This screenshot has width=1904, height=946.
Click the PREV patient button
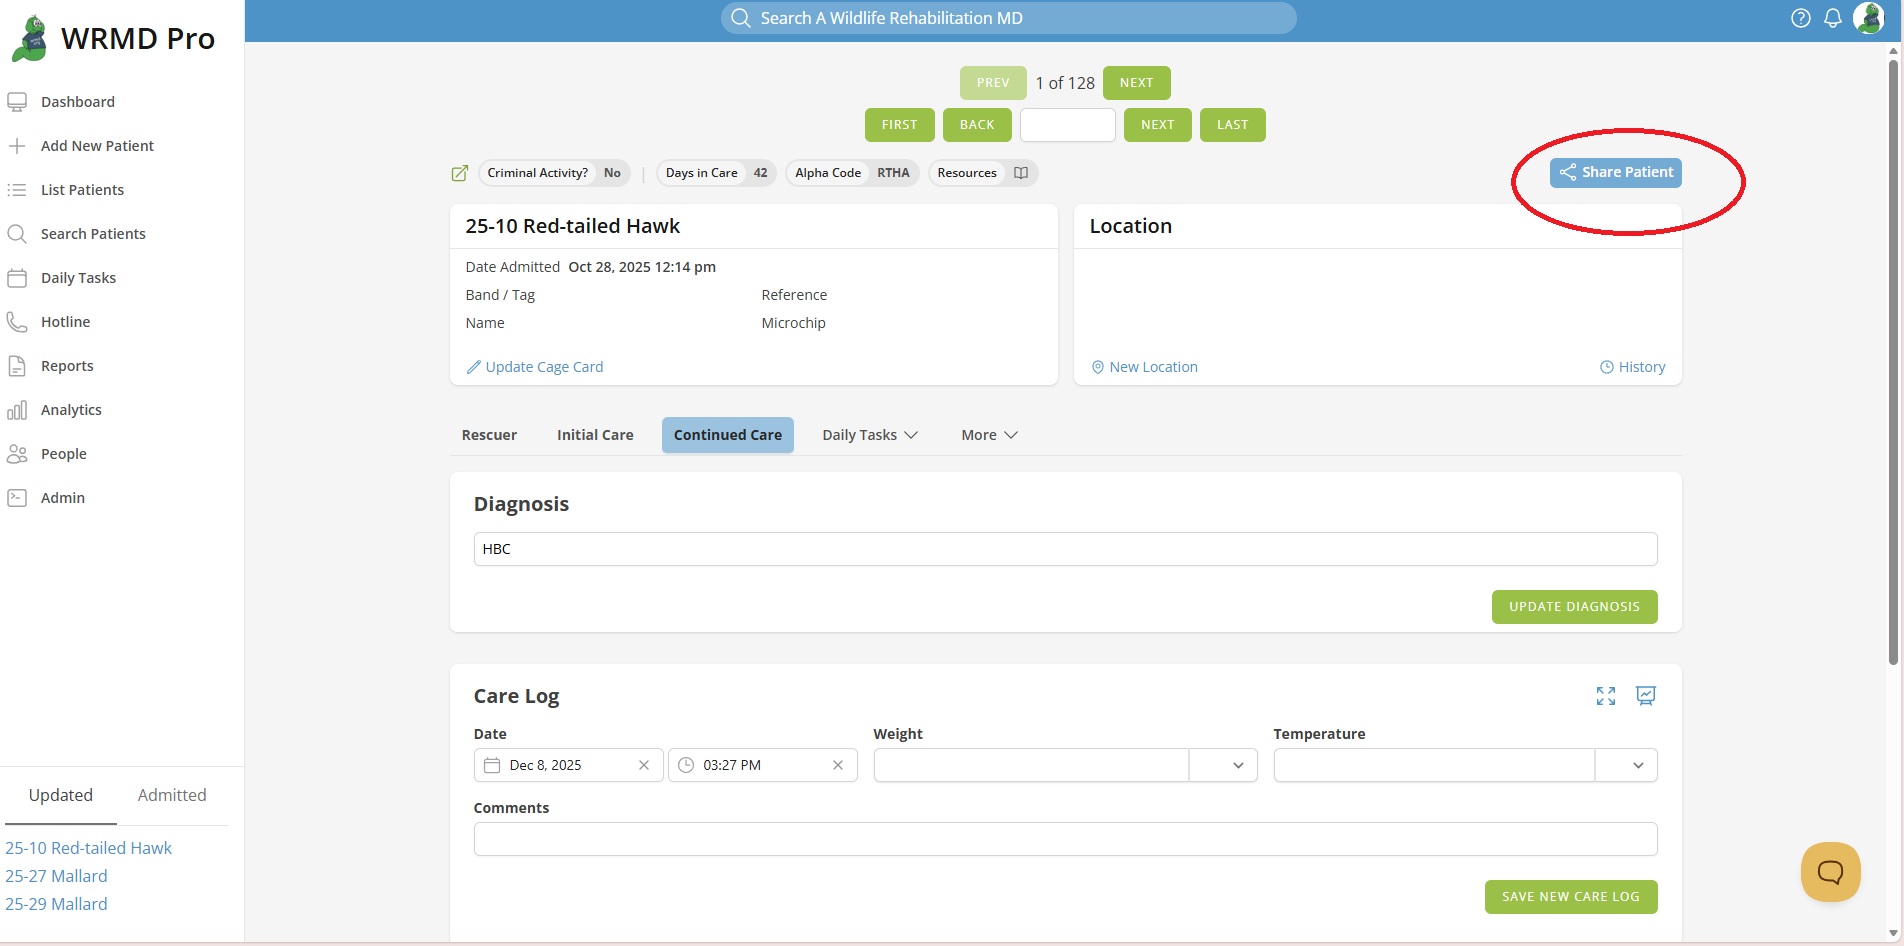tap(993, 83)
